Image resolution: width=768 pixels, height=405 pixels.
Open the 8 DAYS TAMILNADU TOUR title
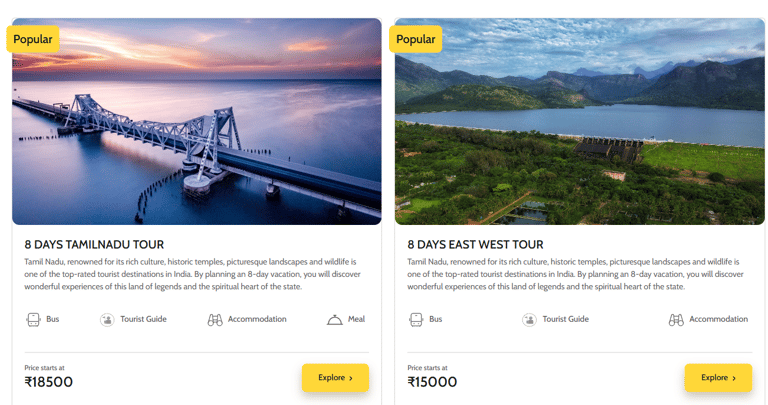[x=94, y=245]
